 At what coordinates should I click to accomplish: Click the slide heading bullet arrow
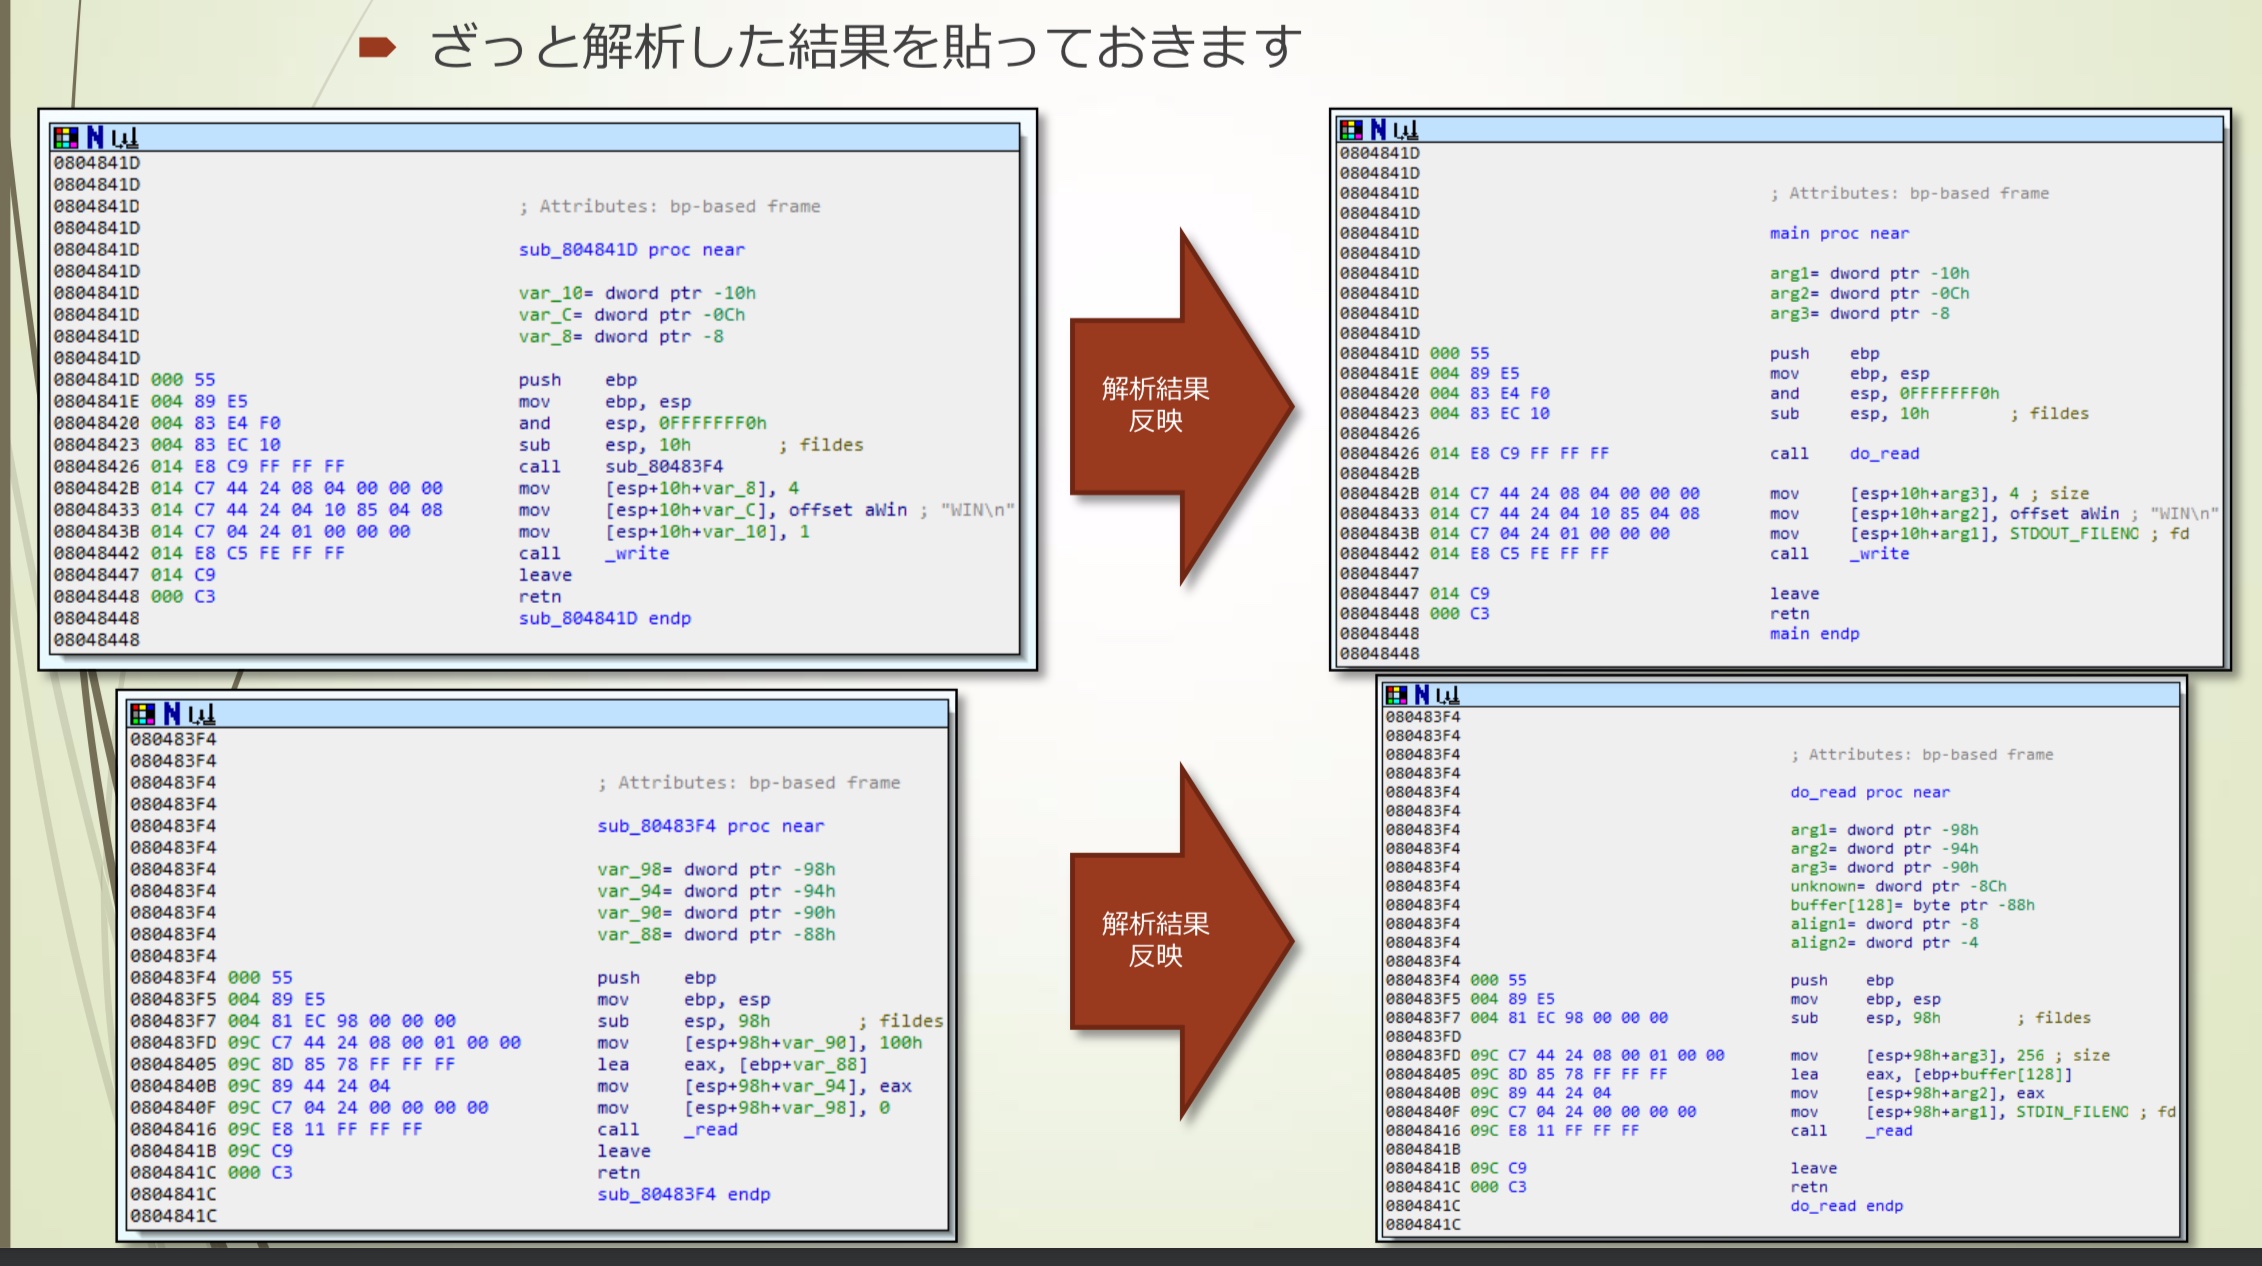pos(378,47)
